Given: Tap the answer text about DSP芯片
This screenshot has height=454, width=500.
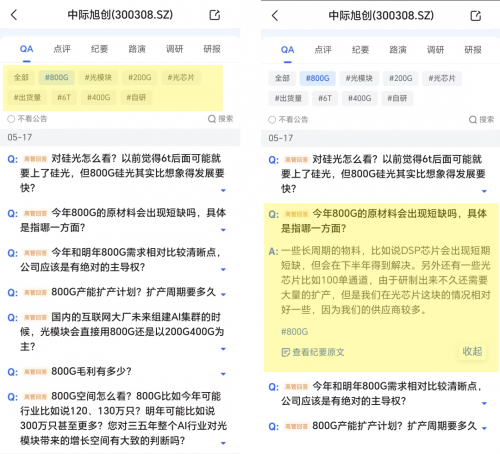Looking at the screenshot, I should coord(385,281).
